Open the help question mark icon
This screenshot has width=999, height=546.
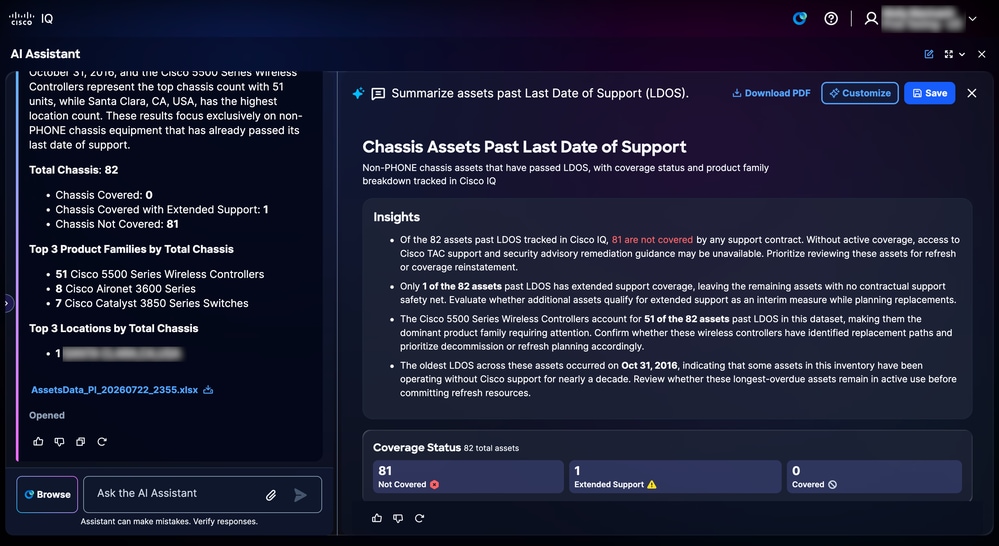point(831,18)
